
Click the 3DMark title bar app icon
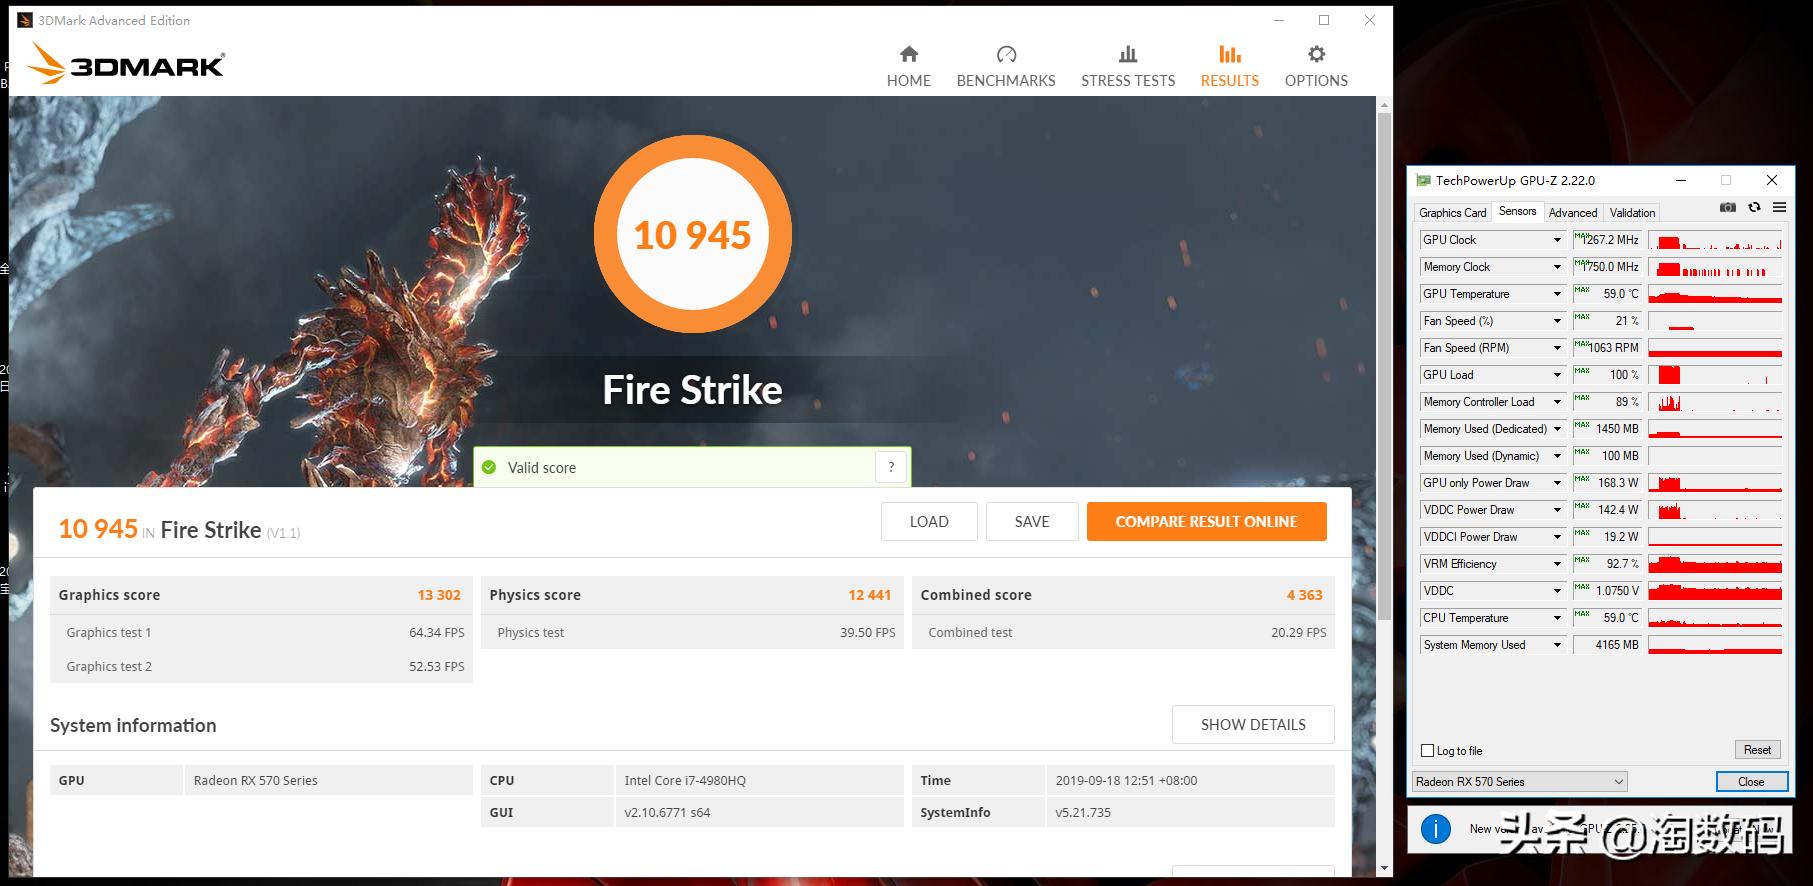(x=25, y=20)
